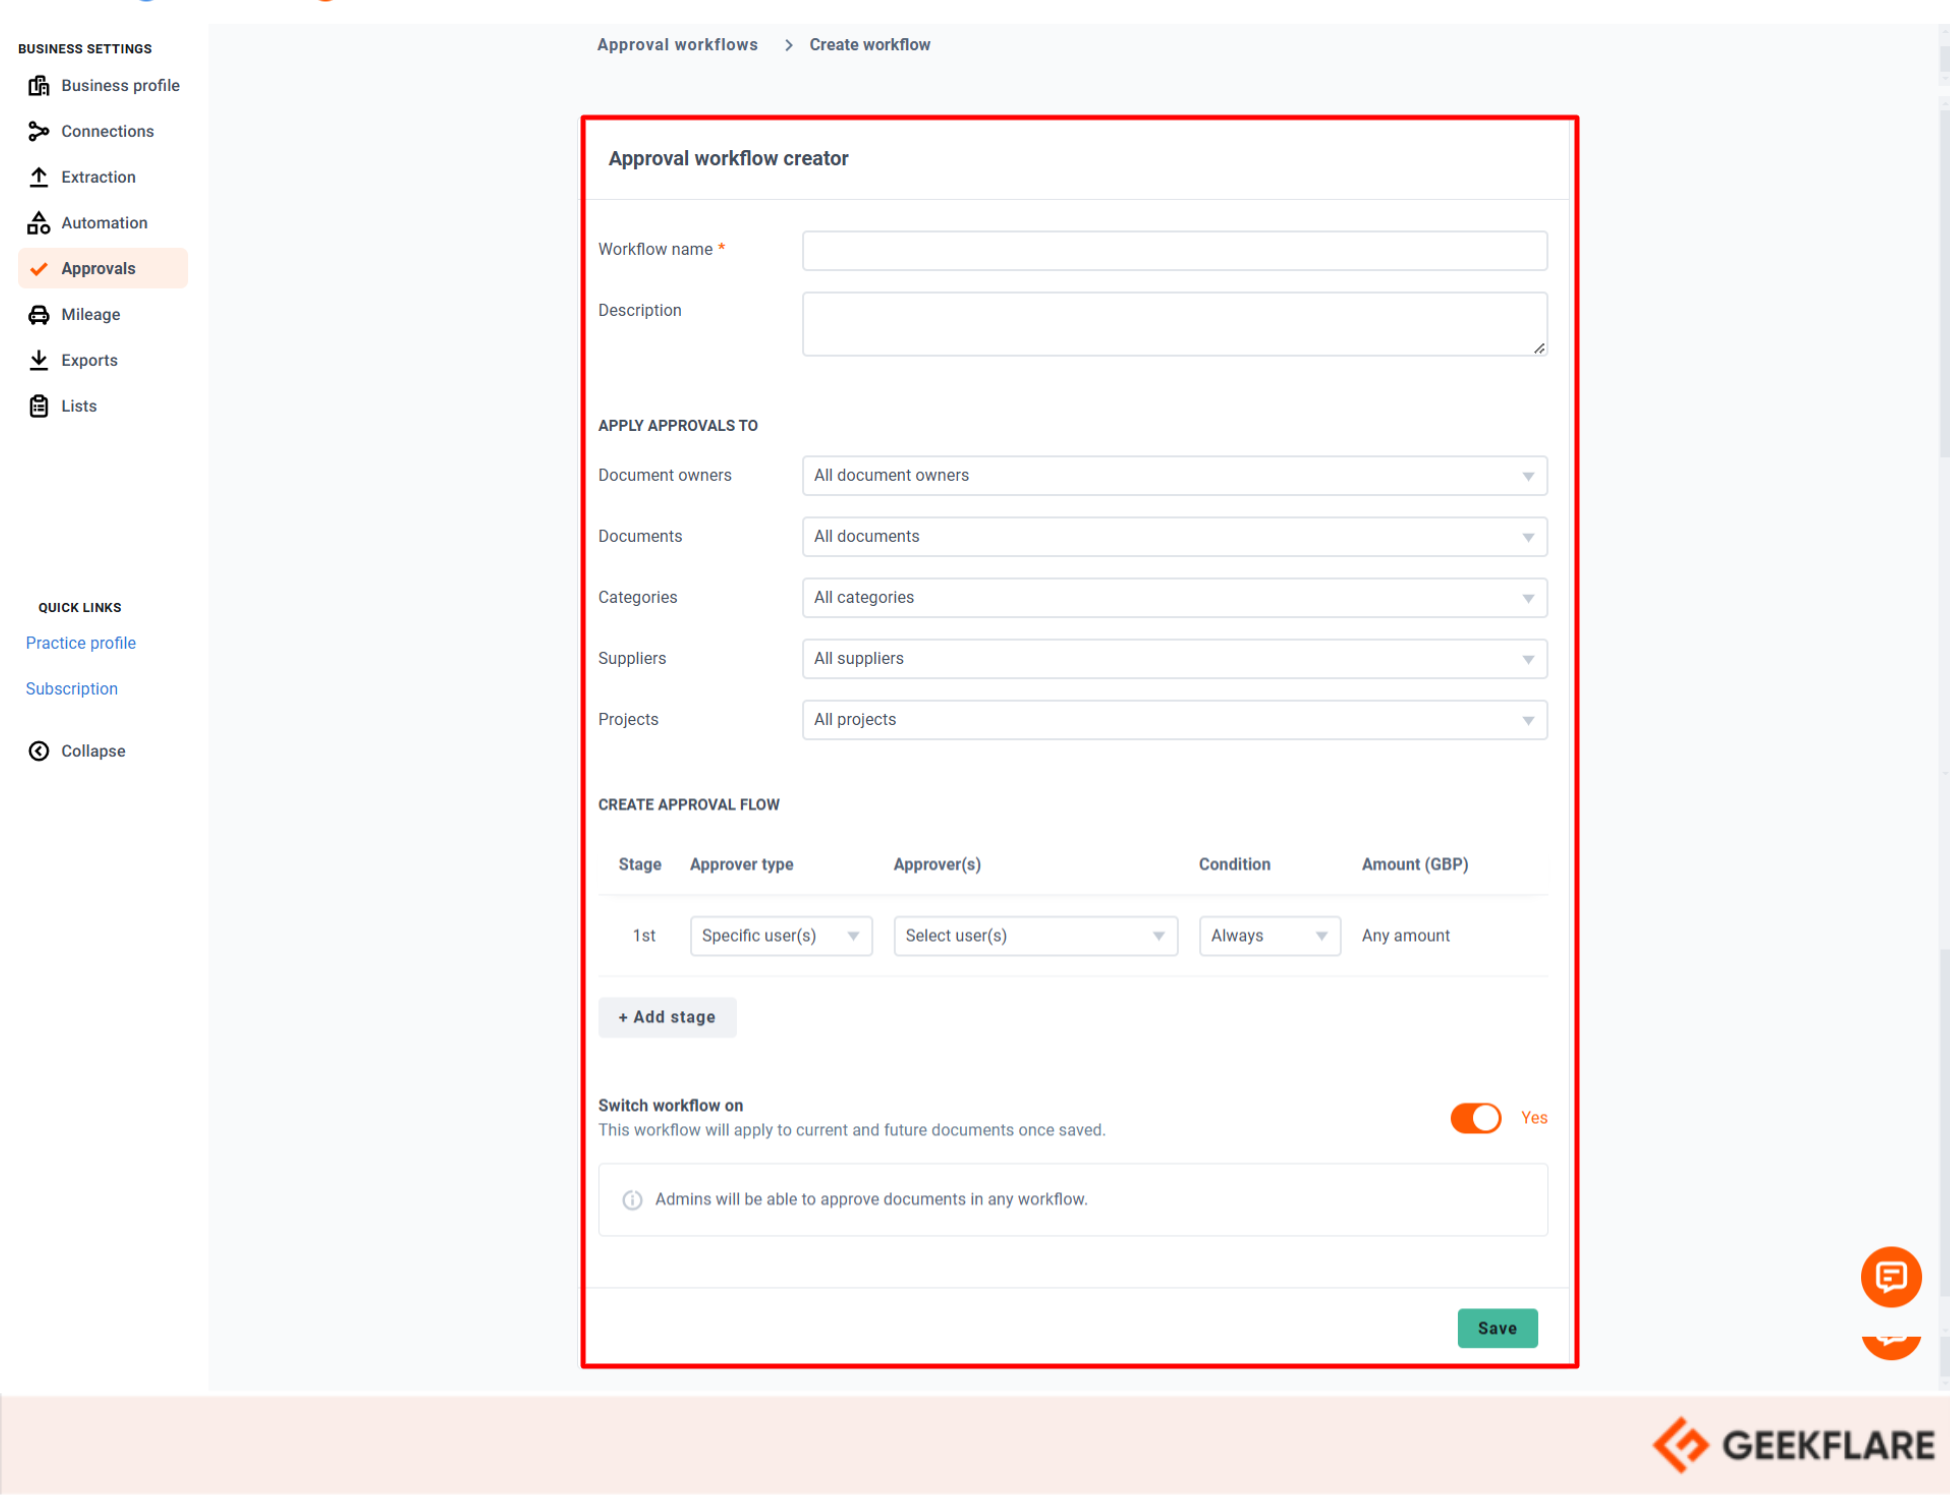Click the Exports download arrow icon
This screenshot has height=1500, width=1950.
[x=39, y=360]
